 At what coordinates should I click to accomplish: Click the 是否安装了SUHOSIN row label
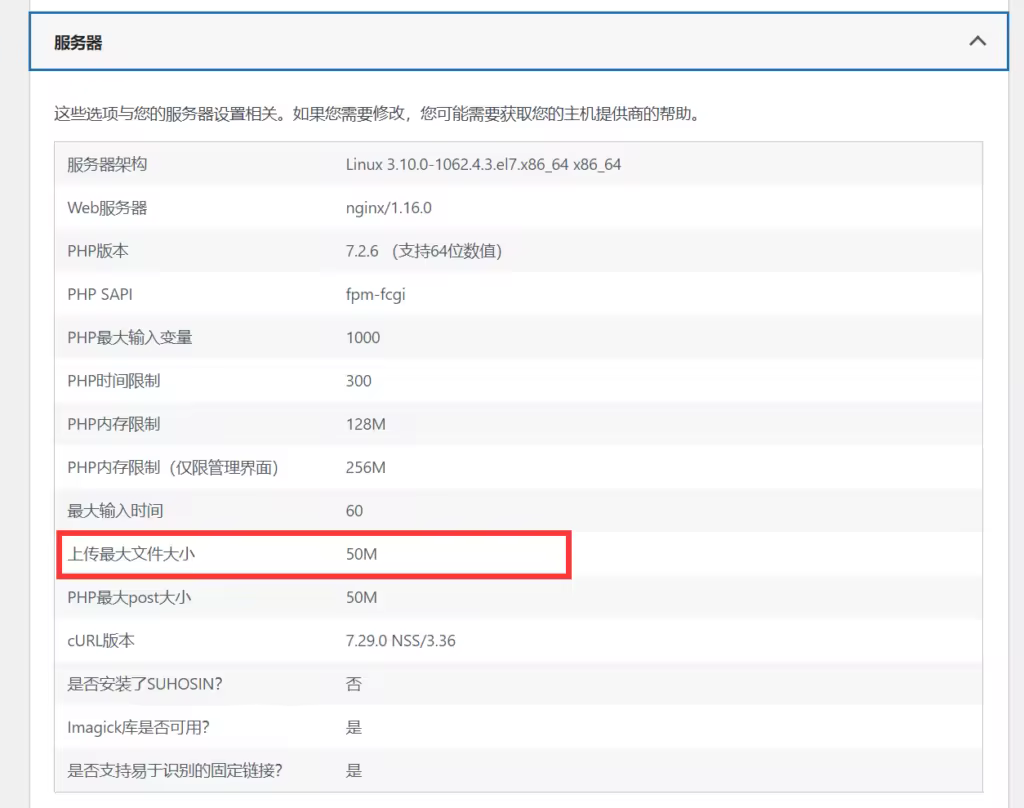coord(145,684)
